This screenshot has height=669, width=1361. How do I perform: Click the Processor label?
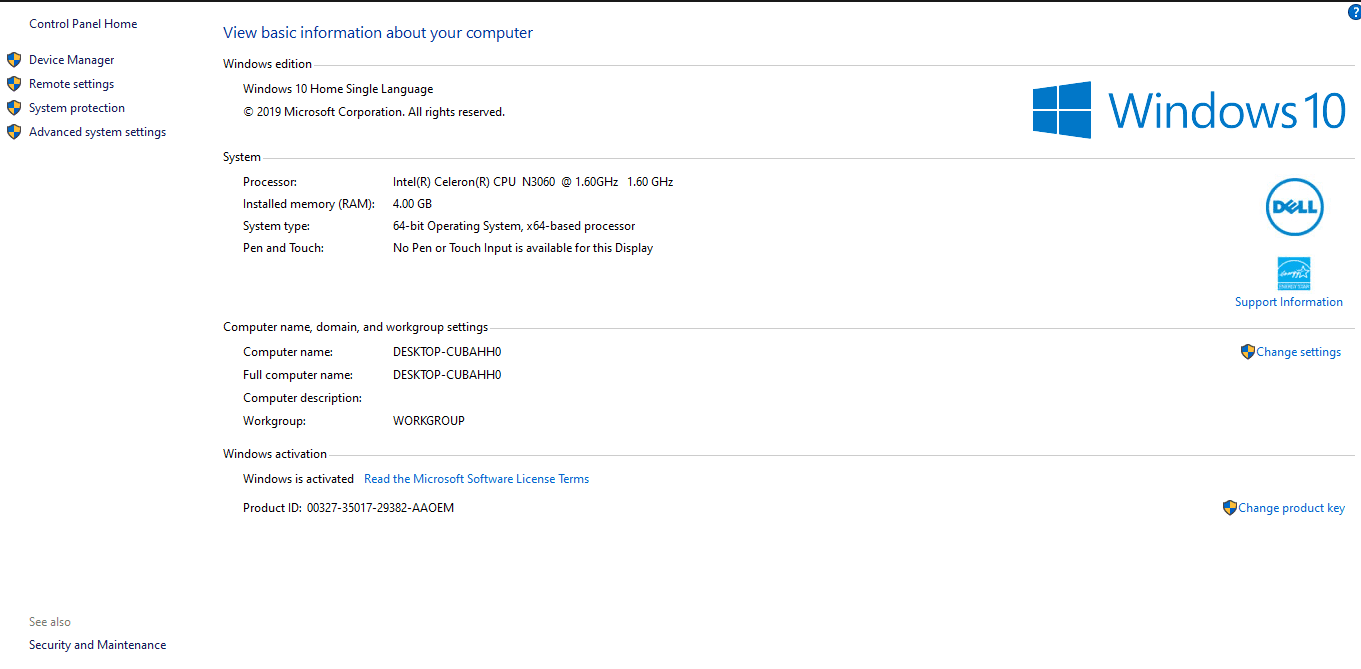(270, 182)
